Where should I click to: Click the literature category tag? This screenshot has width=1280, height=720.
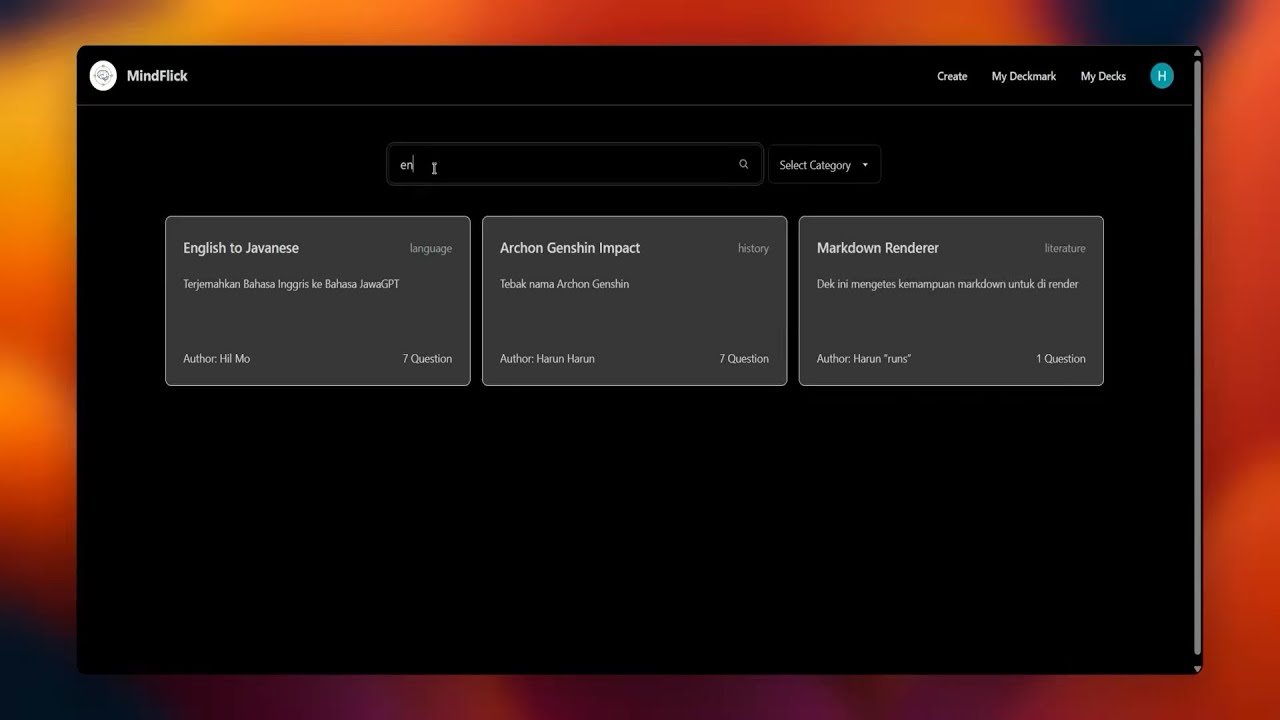[x=1065, y=249]
